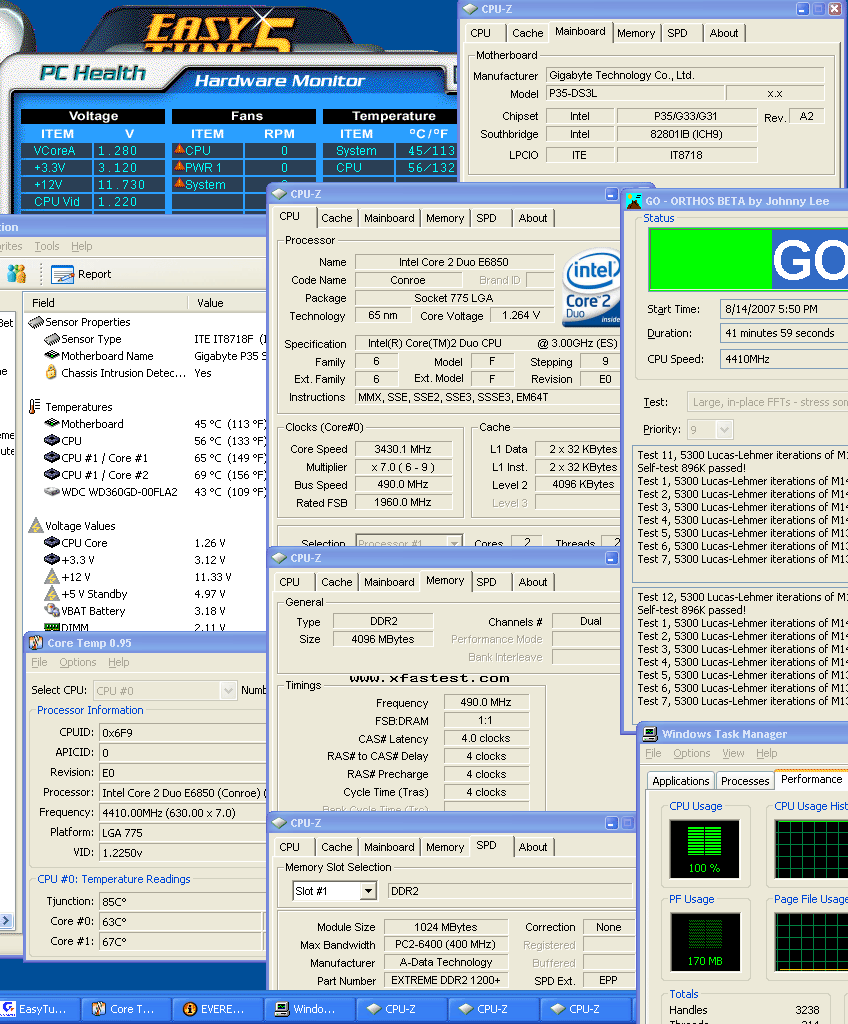Screen dimensions: 848x1024
Task: Click the CPU #1 / Core #2 chip icon
Action: (52, 474)
